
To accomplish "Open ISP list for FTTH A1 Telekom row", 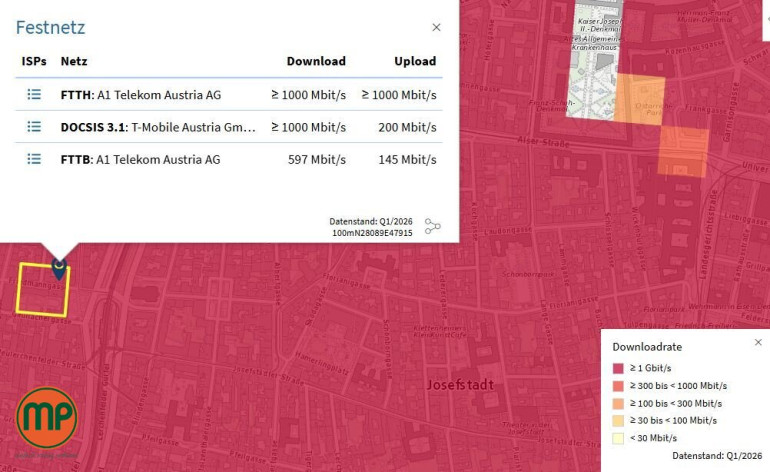I will [34, 94].
